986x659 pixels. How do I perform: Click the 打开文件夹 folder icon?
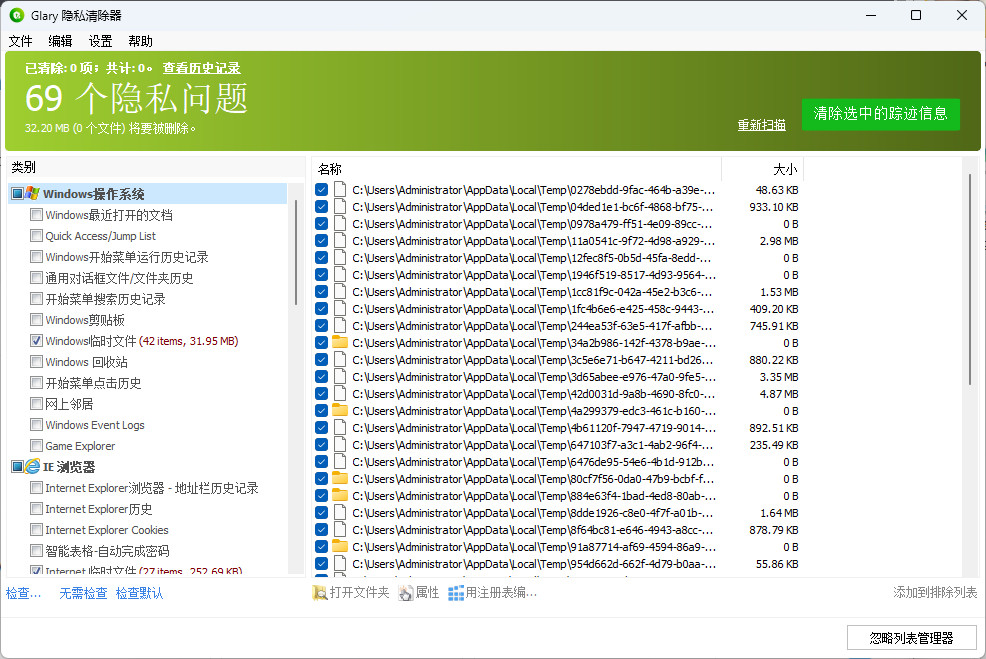click(x=319, y=592)
